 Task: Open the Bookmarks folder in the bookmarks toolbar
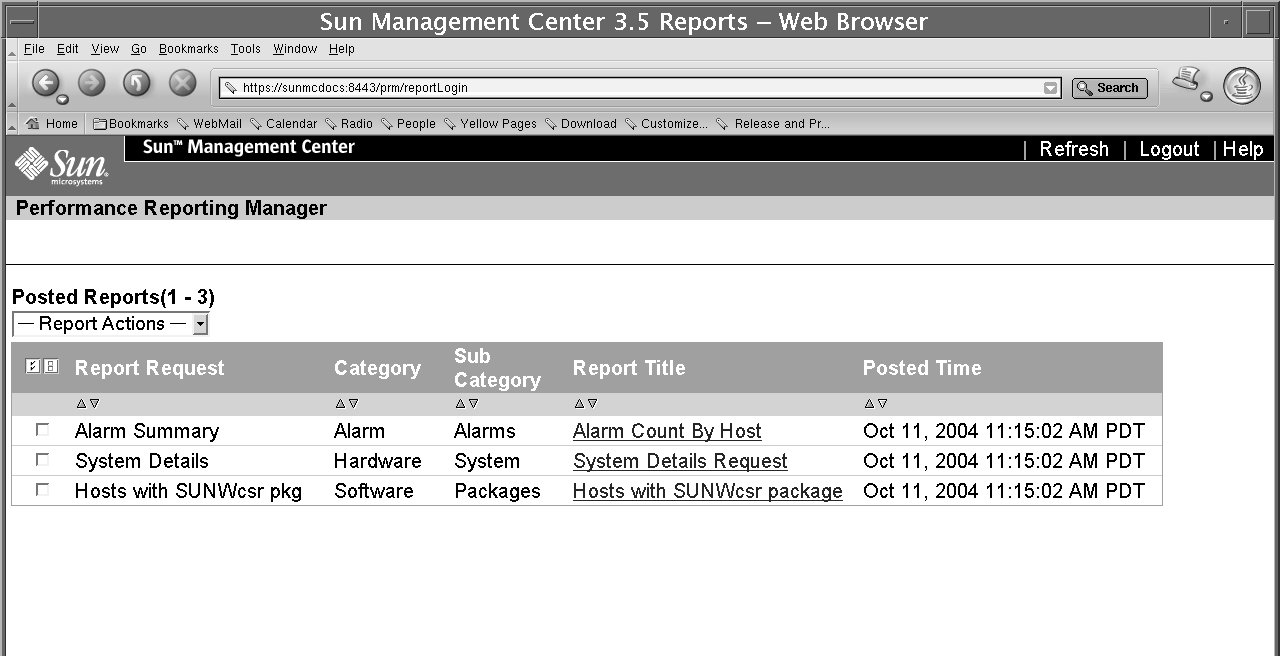tap(131, 124)
